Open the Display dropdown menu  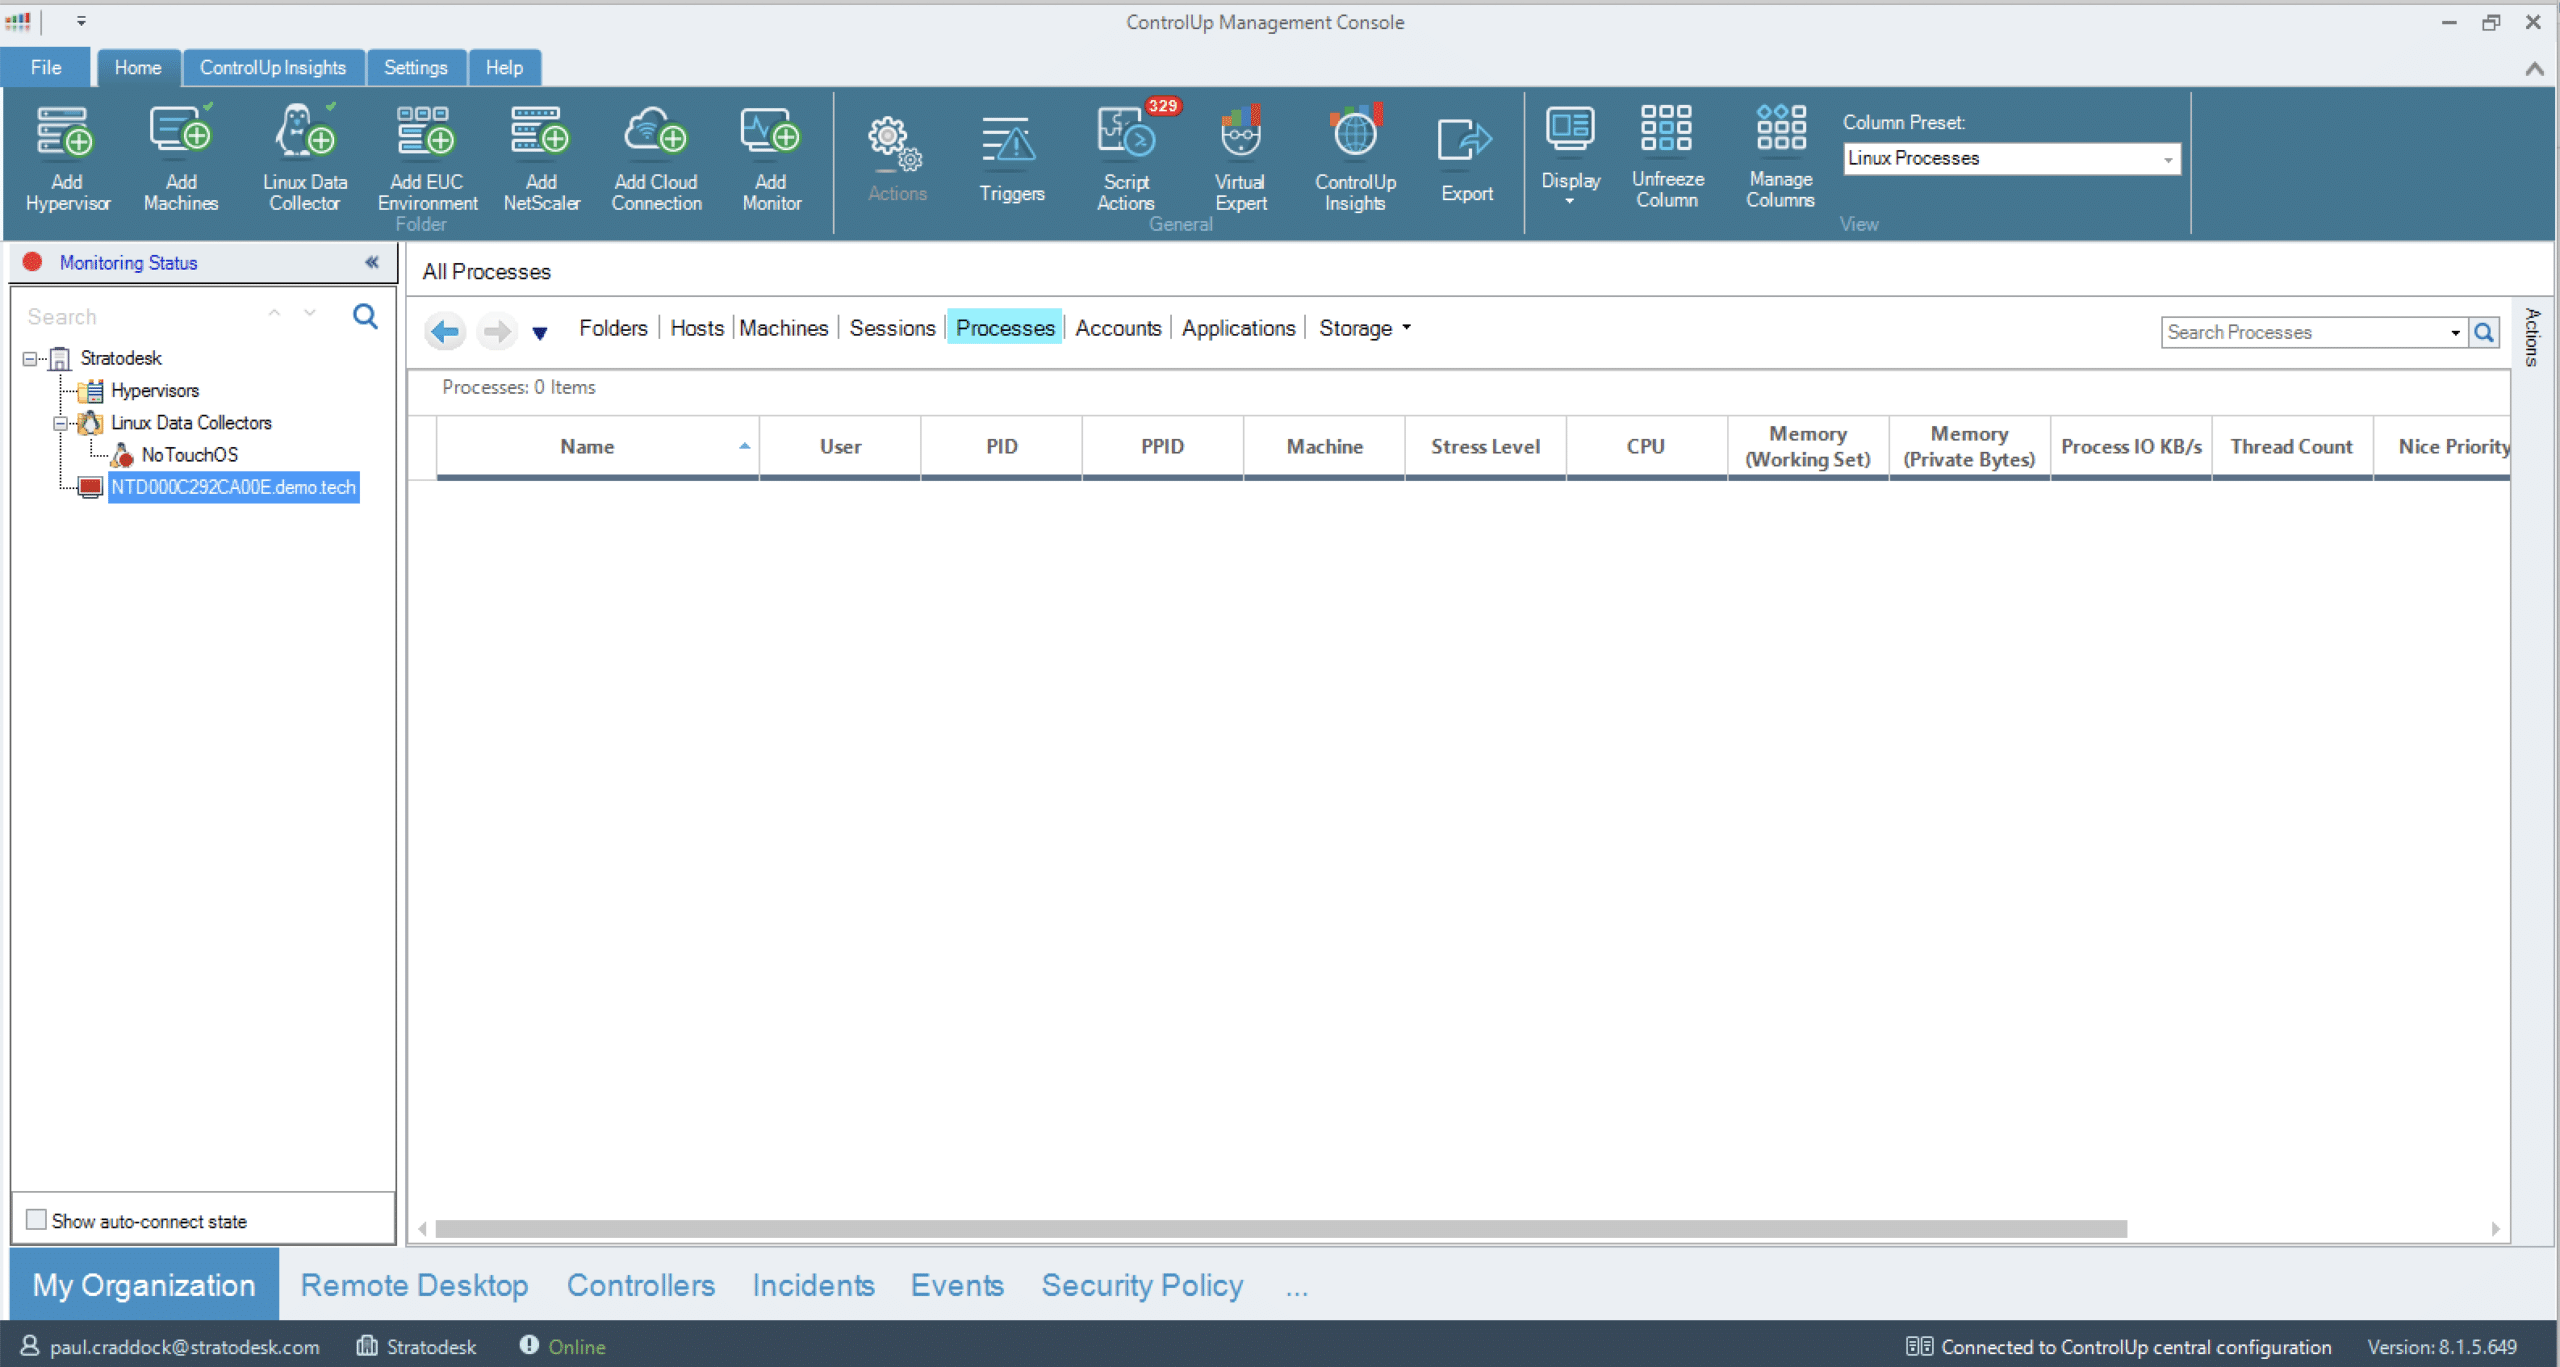(x=1570, y=156)
